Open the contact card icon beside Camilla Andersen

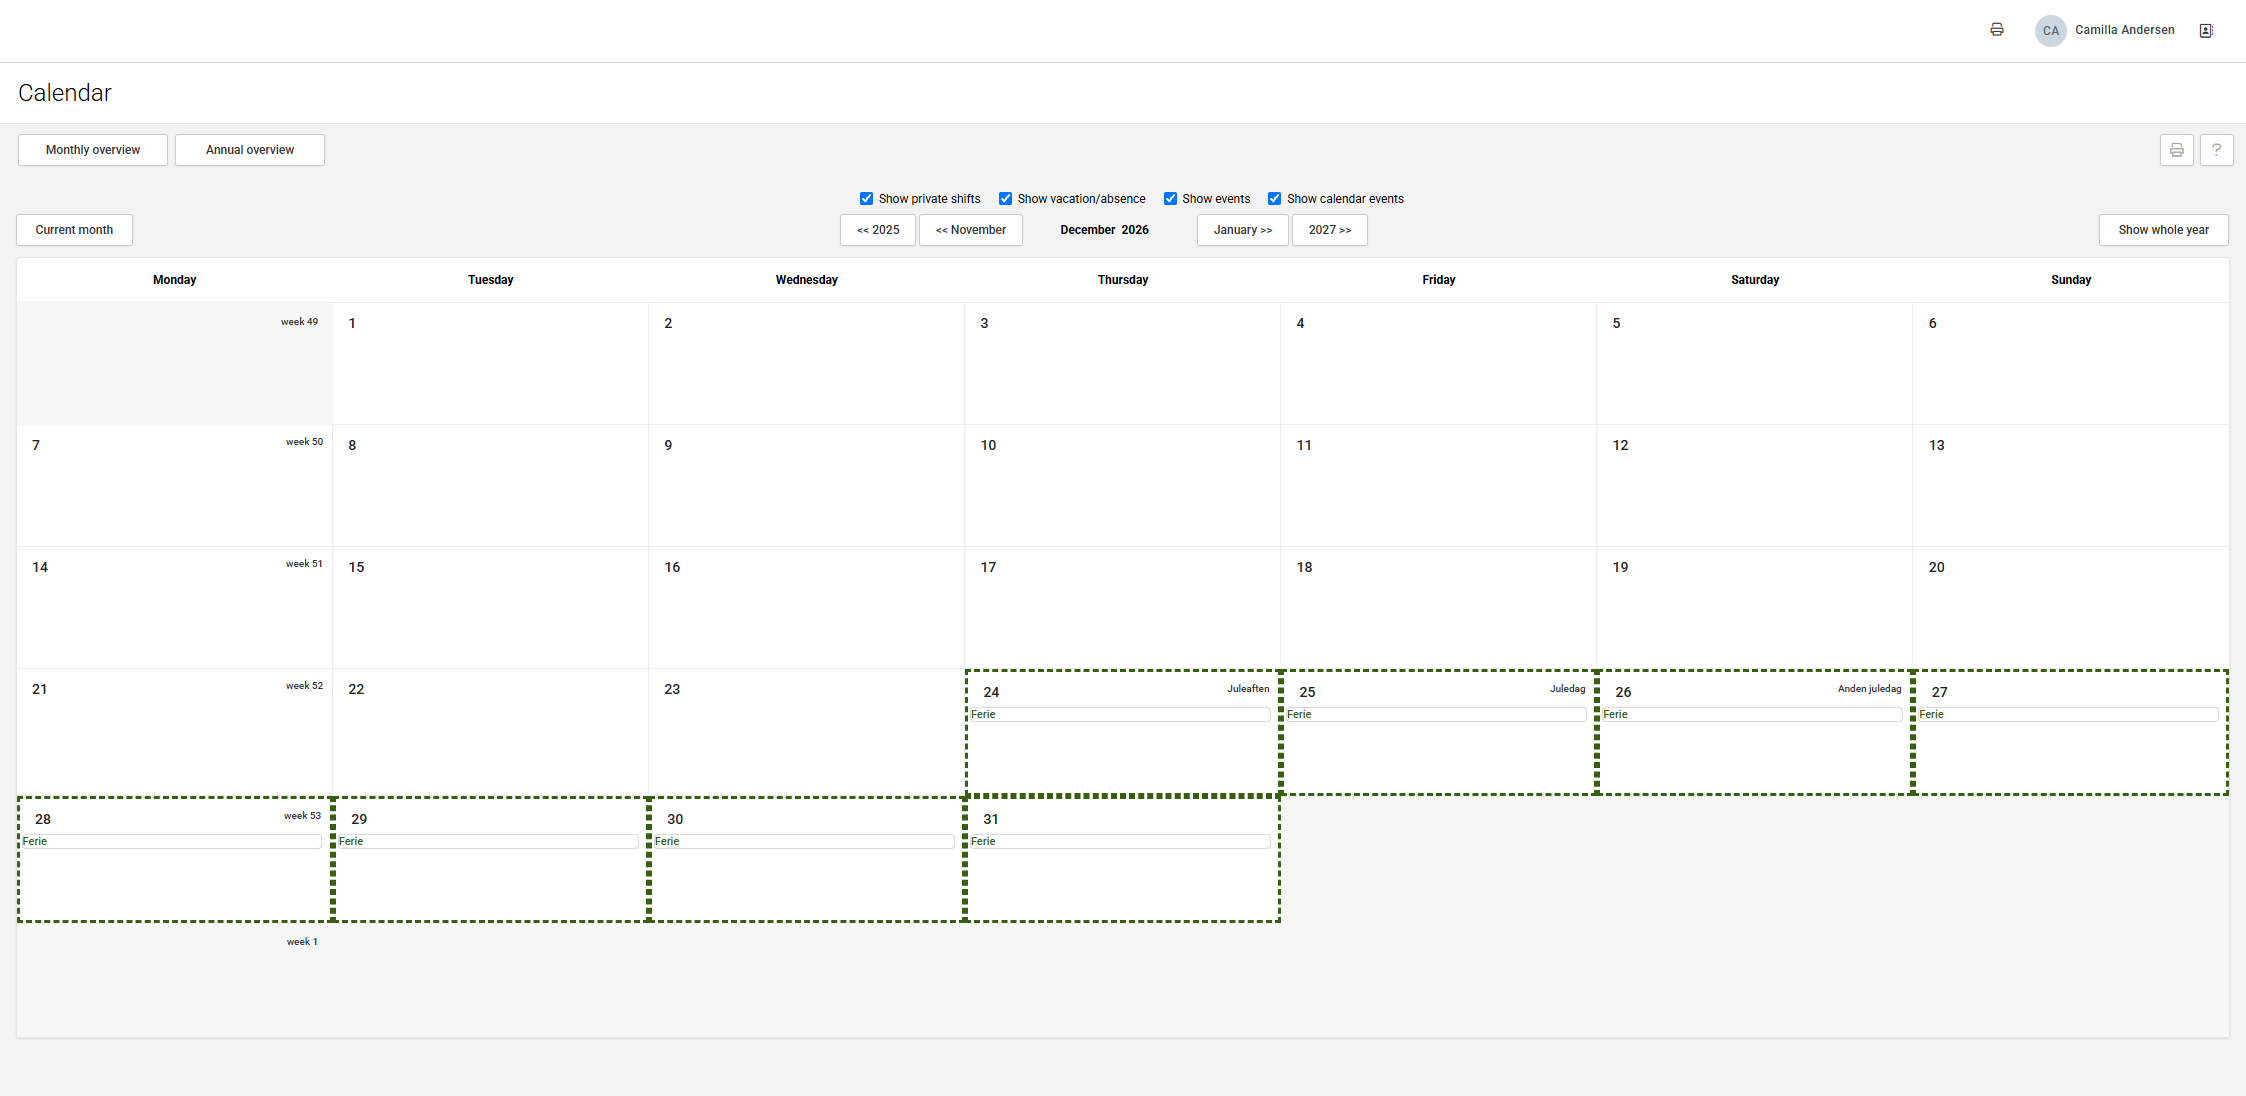(2205, 30)
